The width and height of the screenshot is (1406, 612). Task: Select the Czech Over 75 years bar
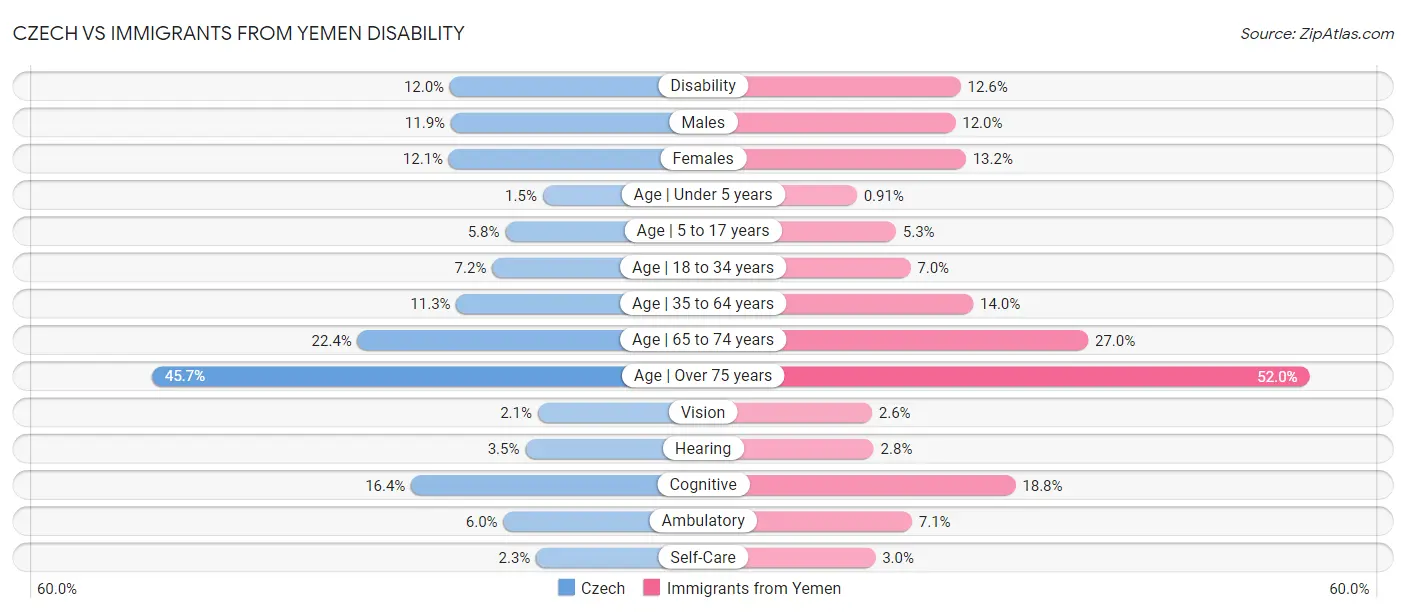(x=390, y=376)
